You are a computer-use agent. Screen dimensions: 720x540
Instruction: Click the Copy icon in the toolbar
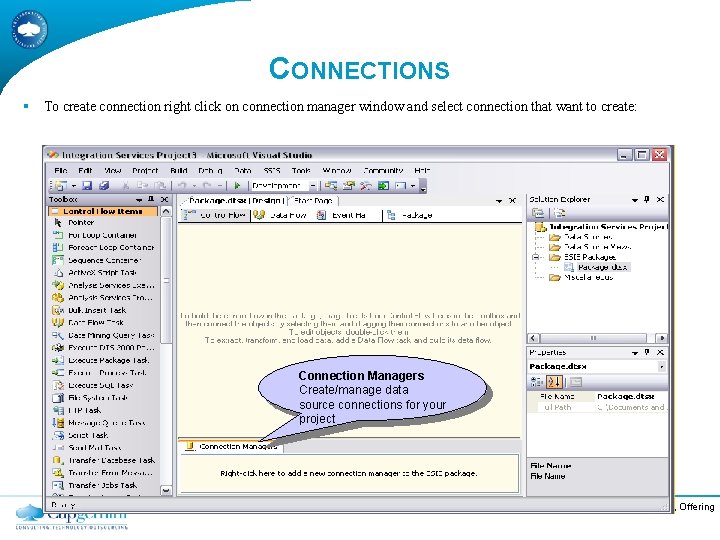143,186
